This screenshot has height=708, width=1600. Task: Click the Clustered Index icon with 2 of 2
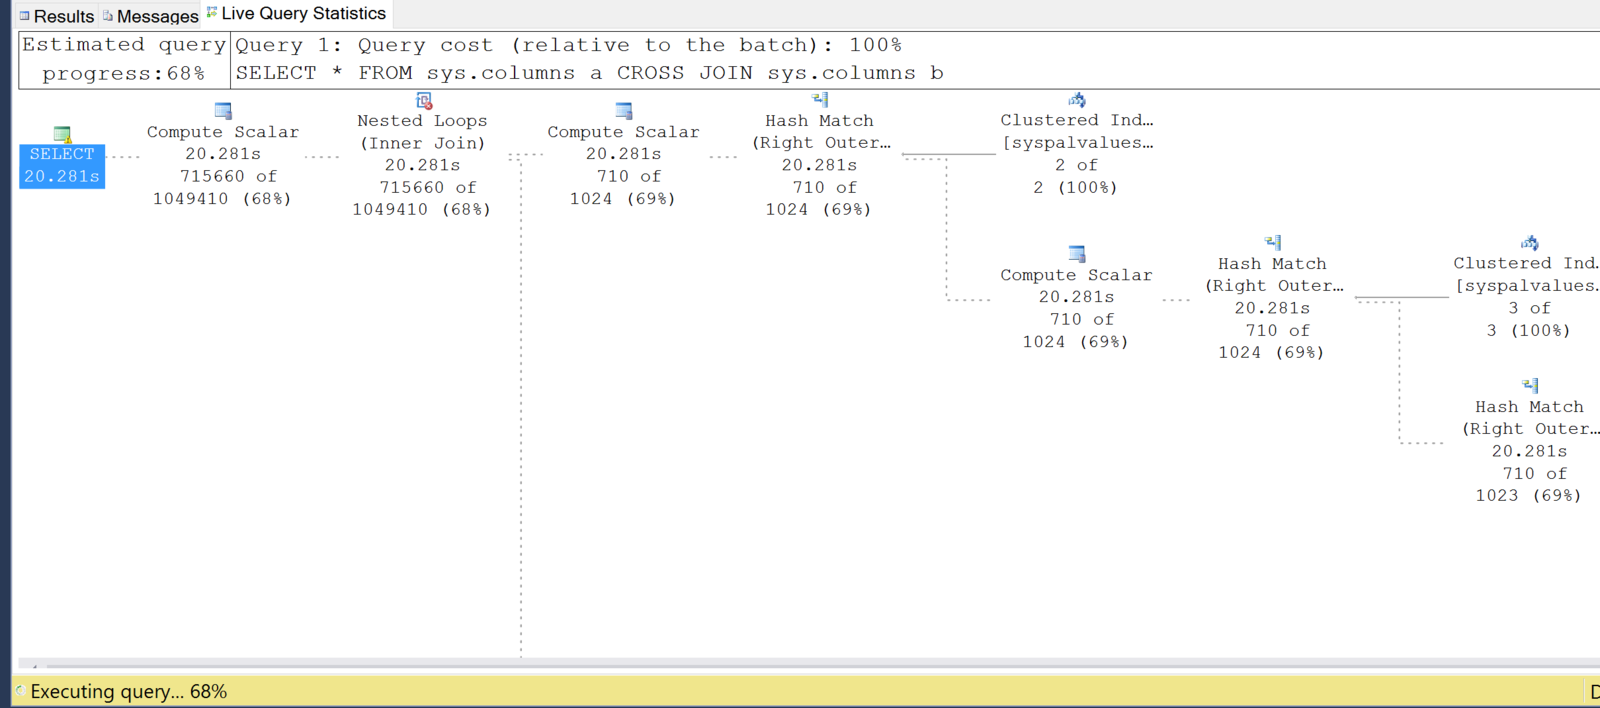1077,100
